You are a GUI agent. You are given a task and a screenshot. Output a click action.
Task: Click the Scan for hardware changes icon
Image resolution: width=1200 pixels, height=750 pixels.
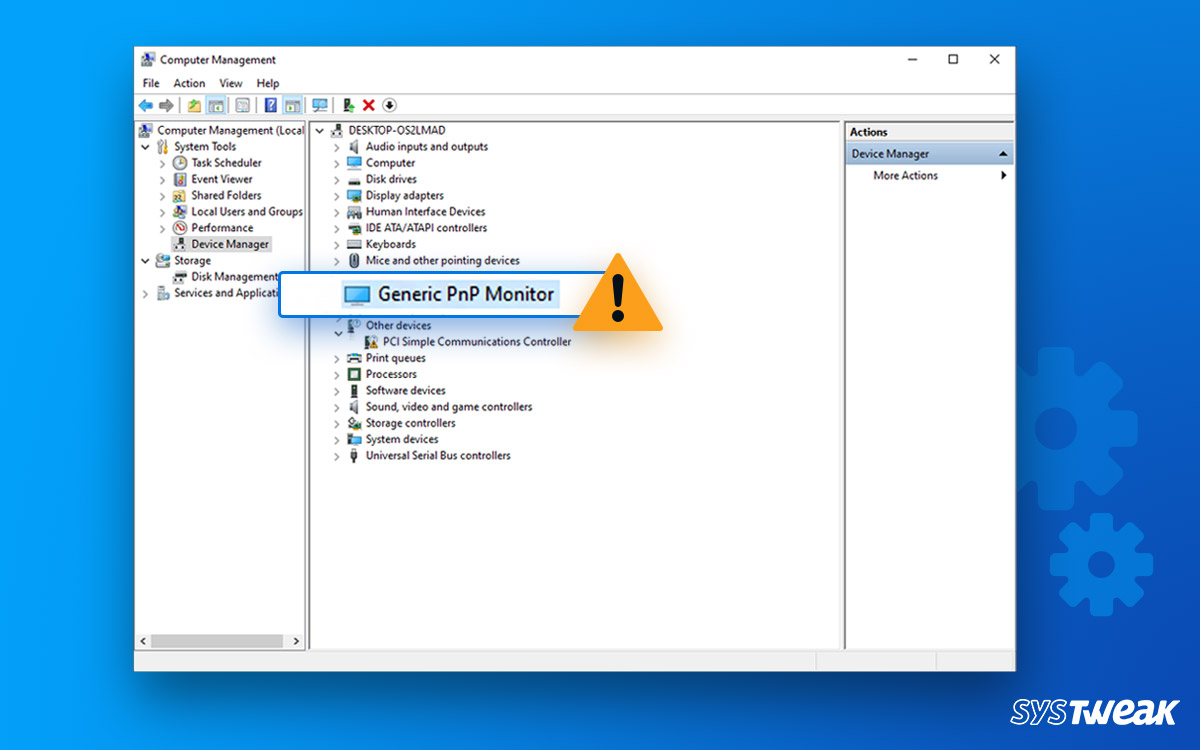[320, 104]
